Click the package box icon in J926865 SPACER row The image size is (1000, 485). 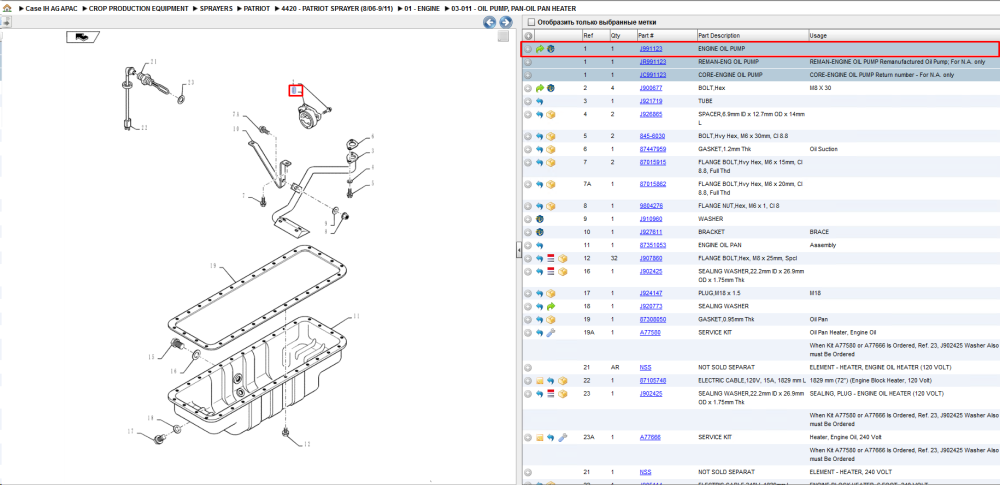(550, 115)
